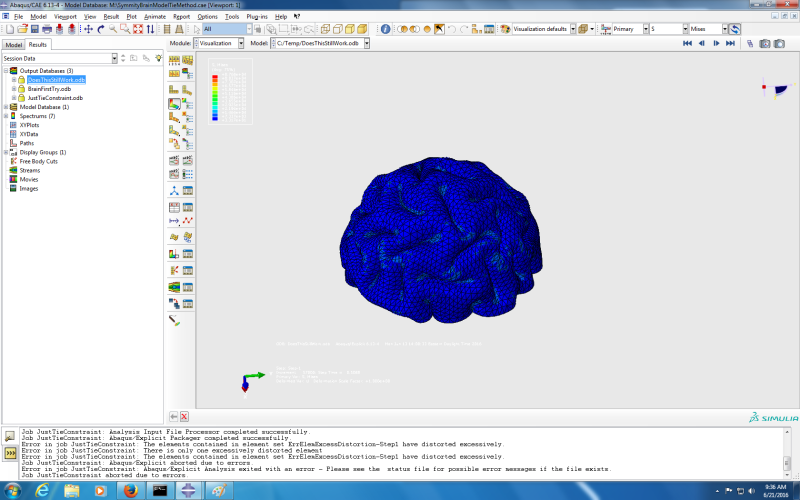Click the Open file folder icon
Image resolution: width=800 pixels, height=500 pixels.
pyautogui.click(x=22, y=29)
